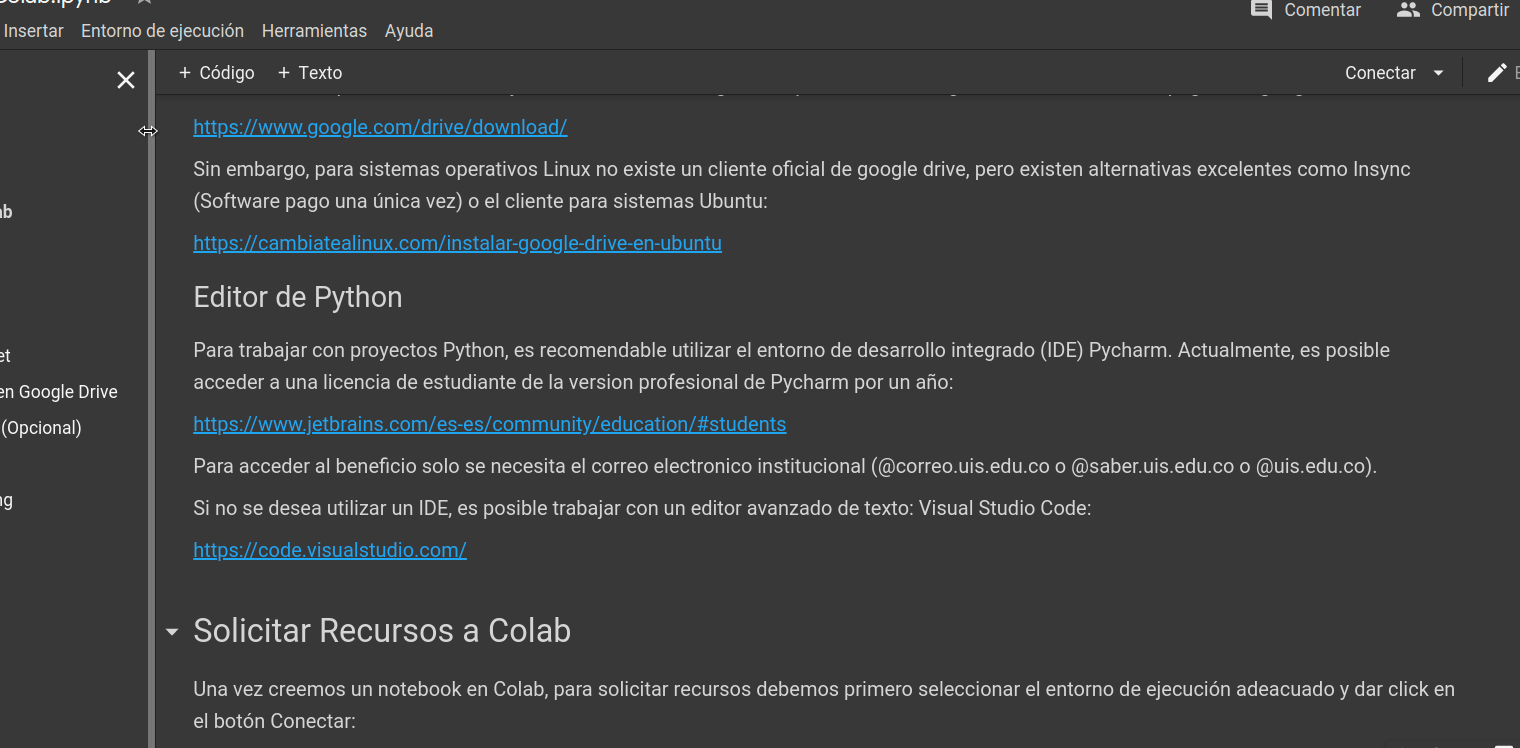This screenshot has height=748, width=1520.
Task: Click Conectar to request runtime
Action: pos(1380,73)
